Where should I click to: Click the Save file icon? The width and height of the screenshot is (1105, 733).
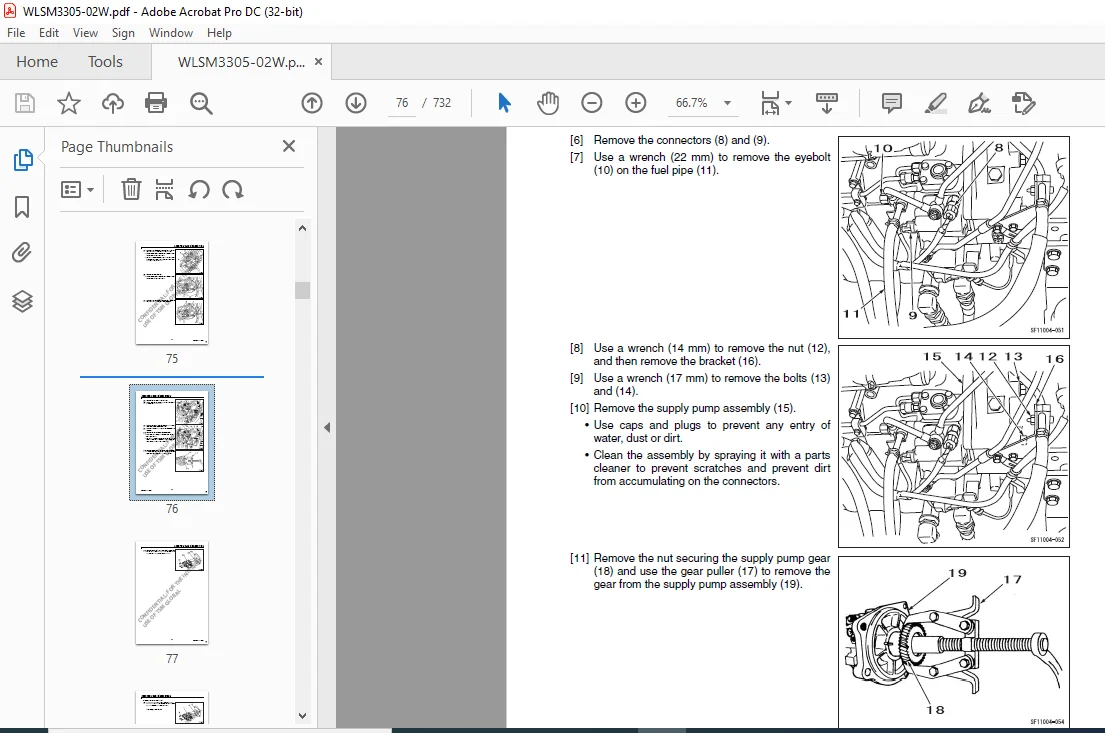25,103
